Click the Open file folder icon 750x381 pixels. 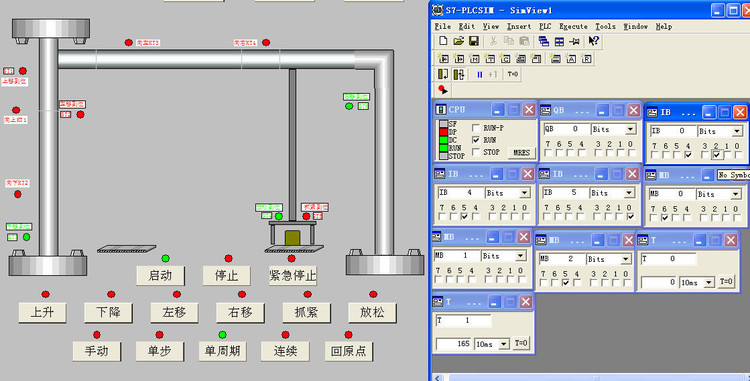coord(458,41)
